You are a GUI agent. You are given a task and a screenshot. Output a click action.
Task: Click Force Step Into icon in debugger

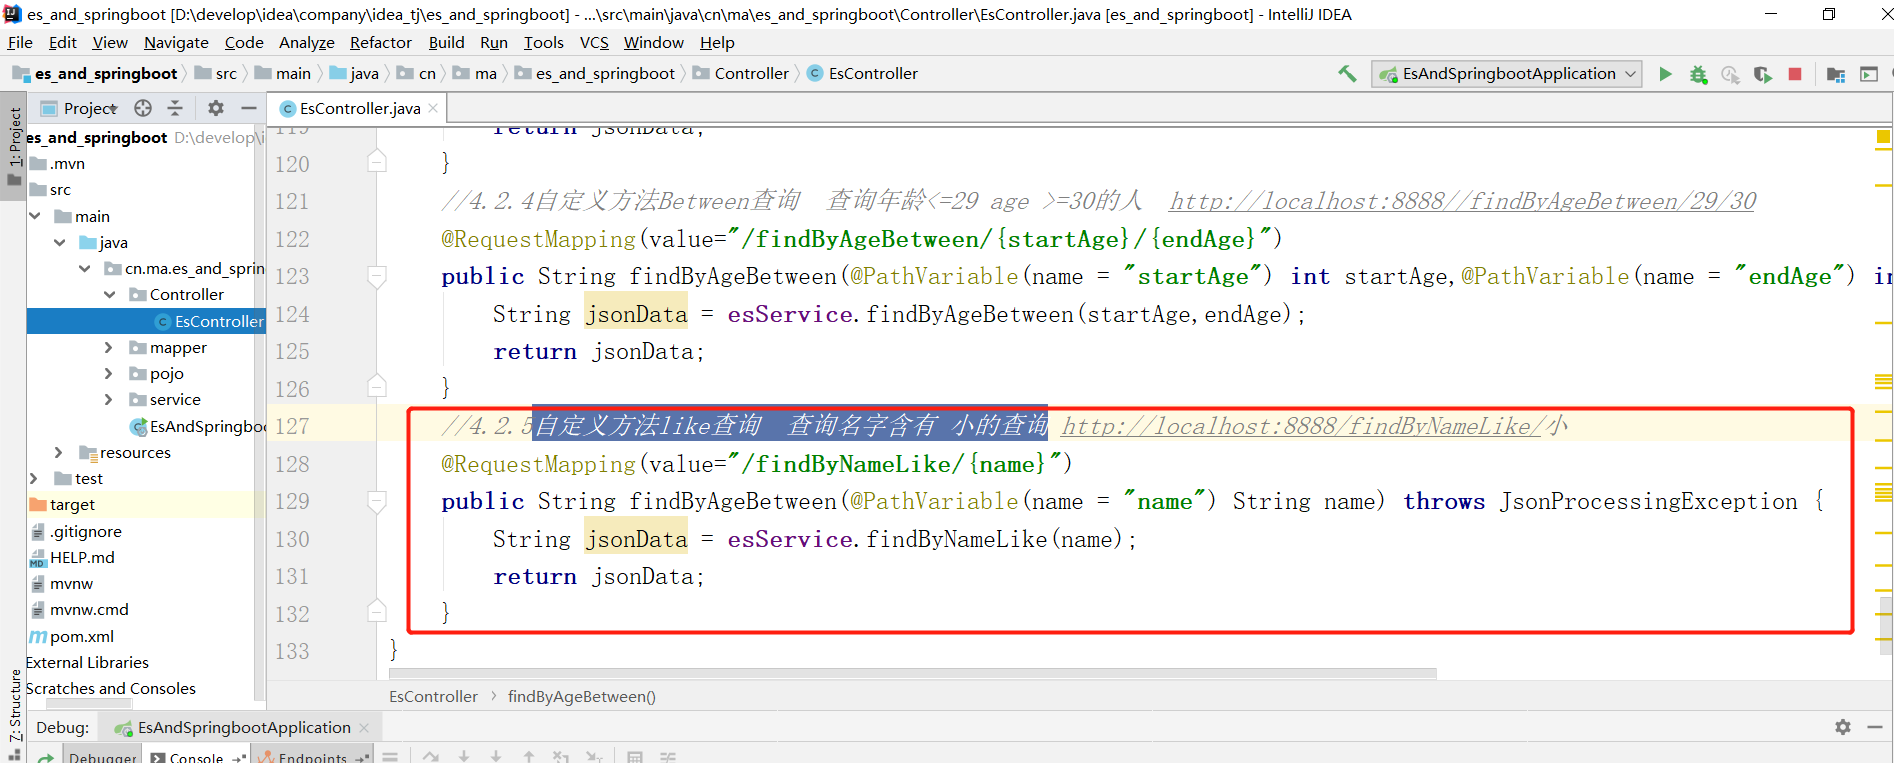tap(496, 757)
